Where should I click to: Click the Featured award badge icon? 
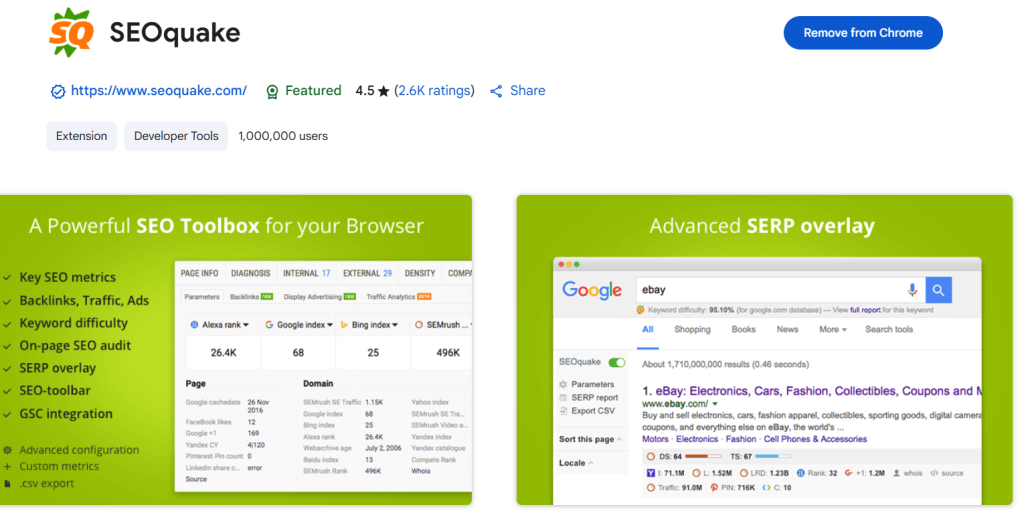[272, 91]
